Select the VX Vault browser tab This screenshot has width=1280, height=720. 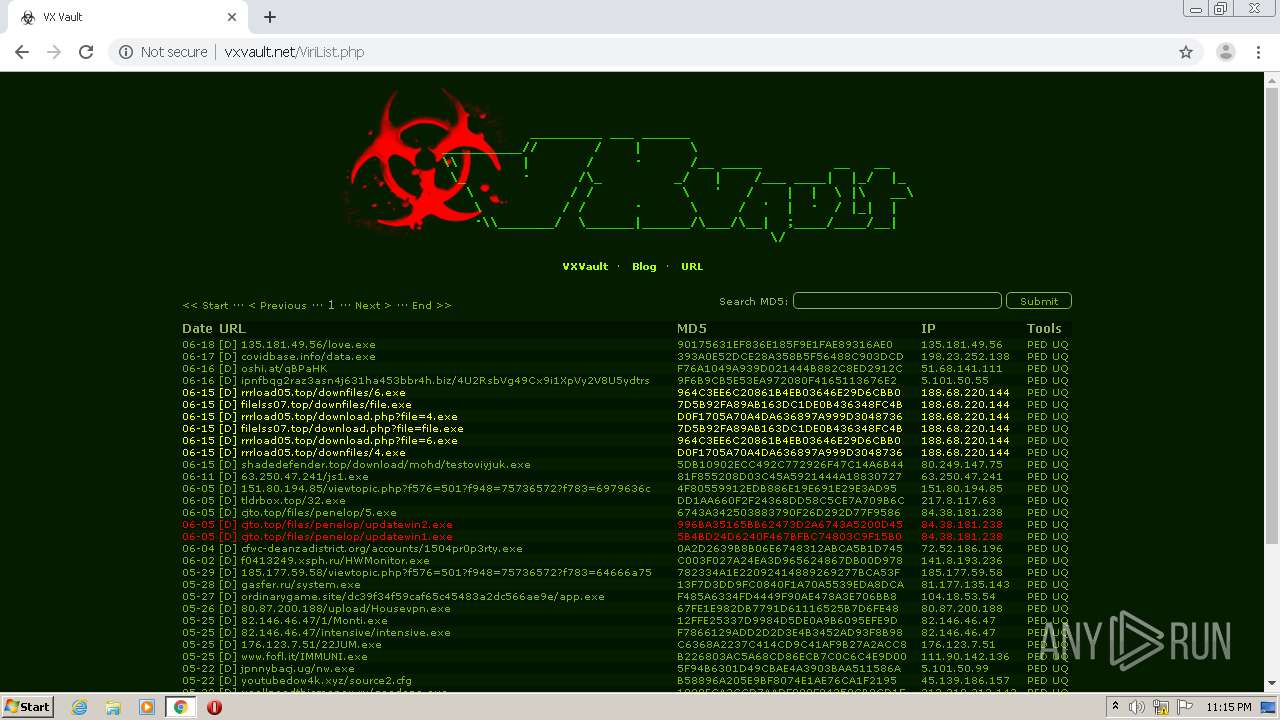[x=128, y=17]
